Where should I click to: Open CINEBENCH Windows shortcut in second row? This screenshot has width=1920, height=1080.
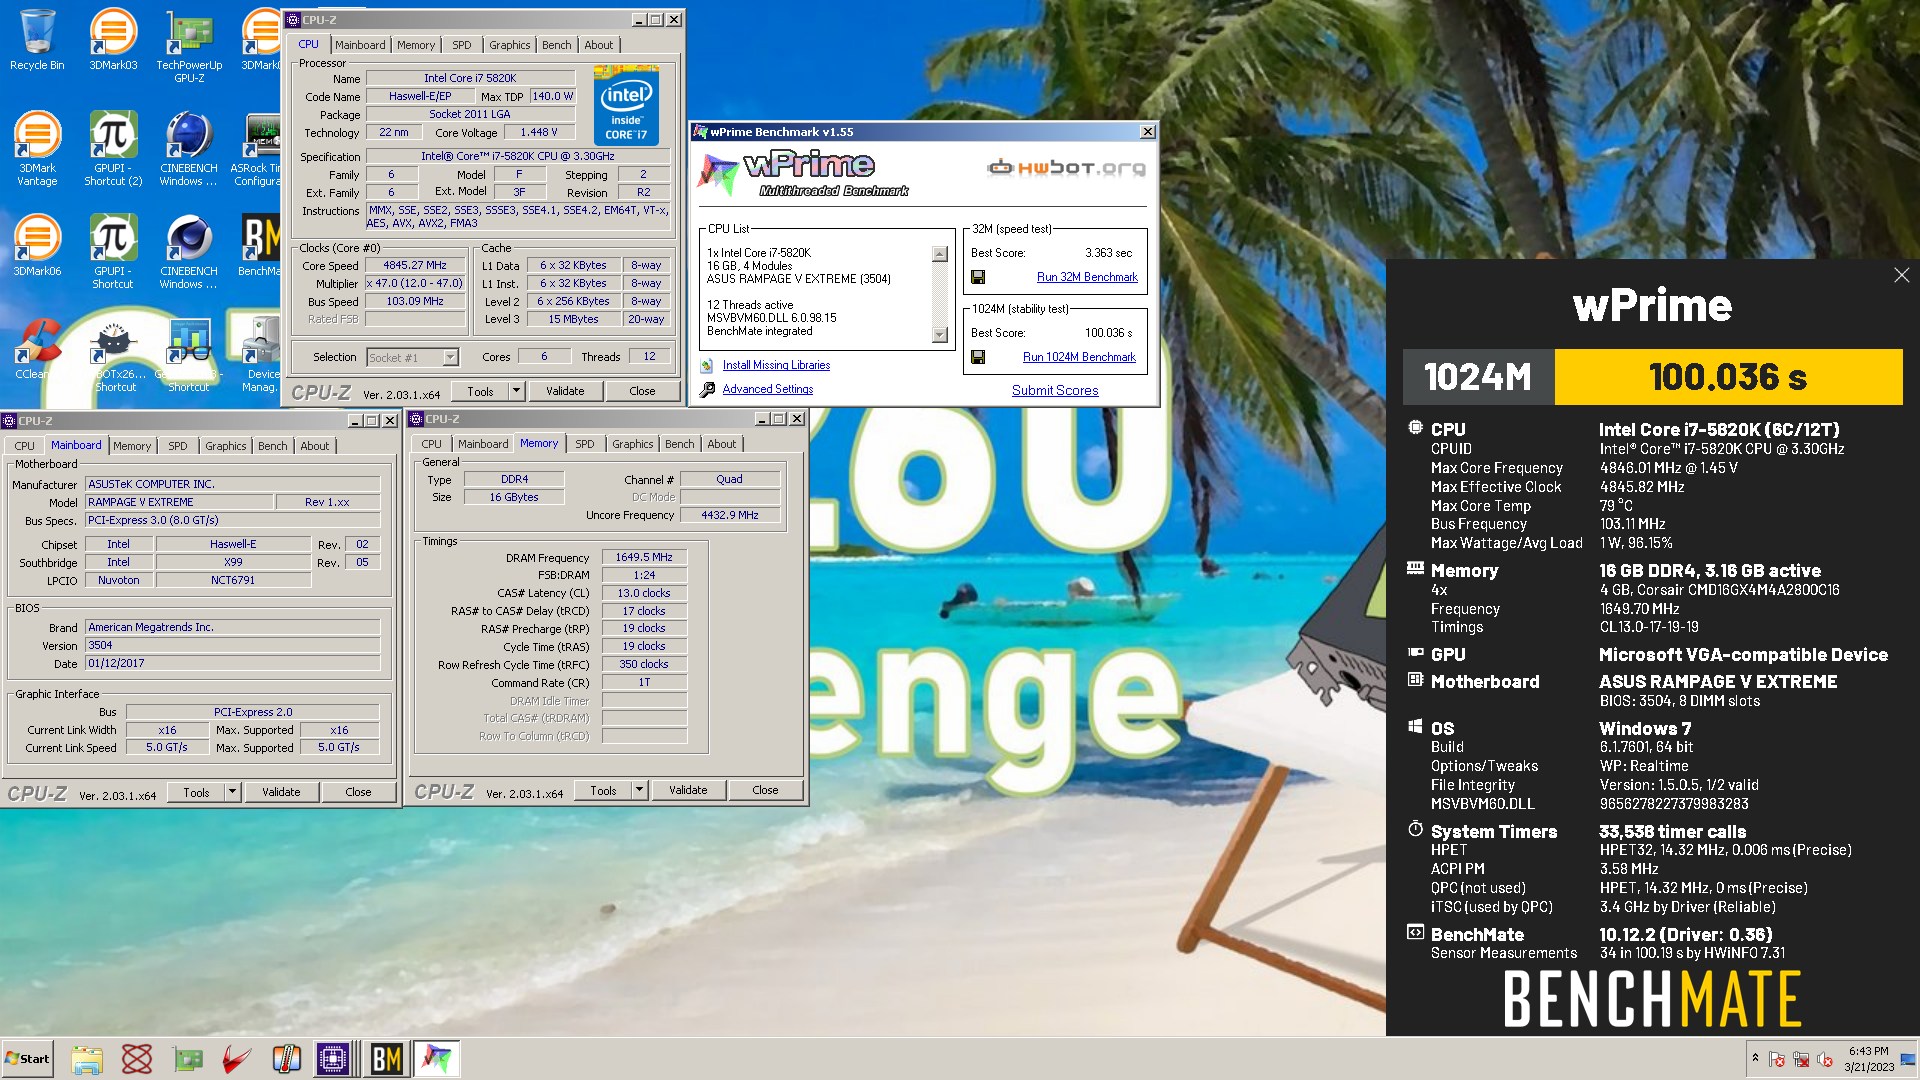(189, 149)
